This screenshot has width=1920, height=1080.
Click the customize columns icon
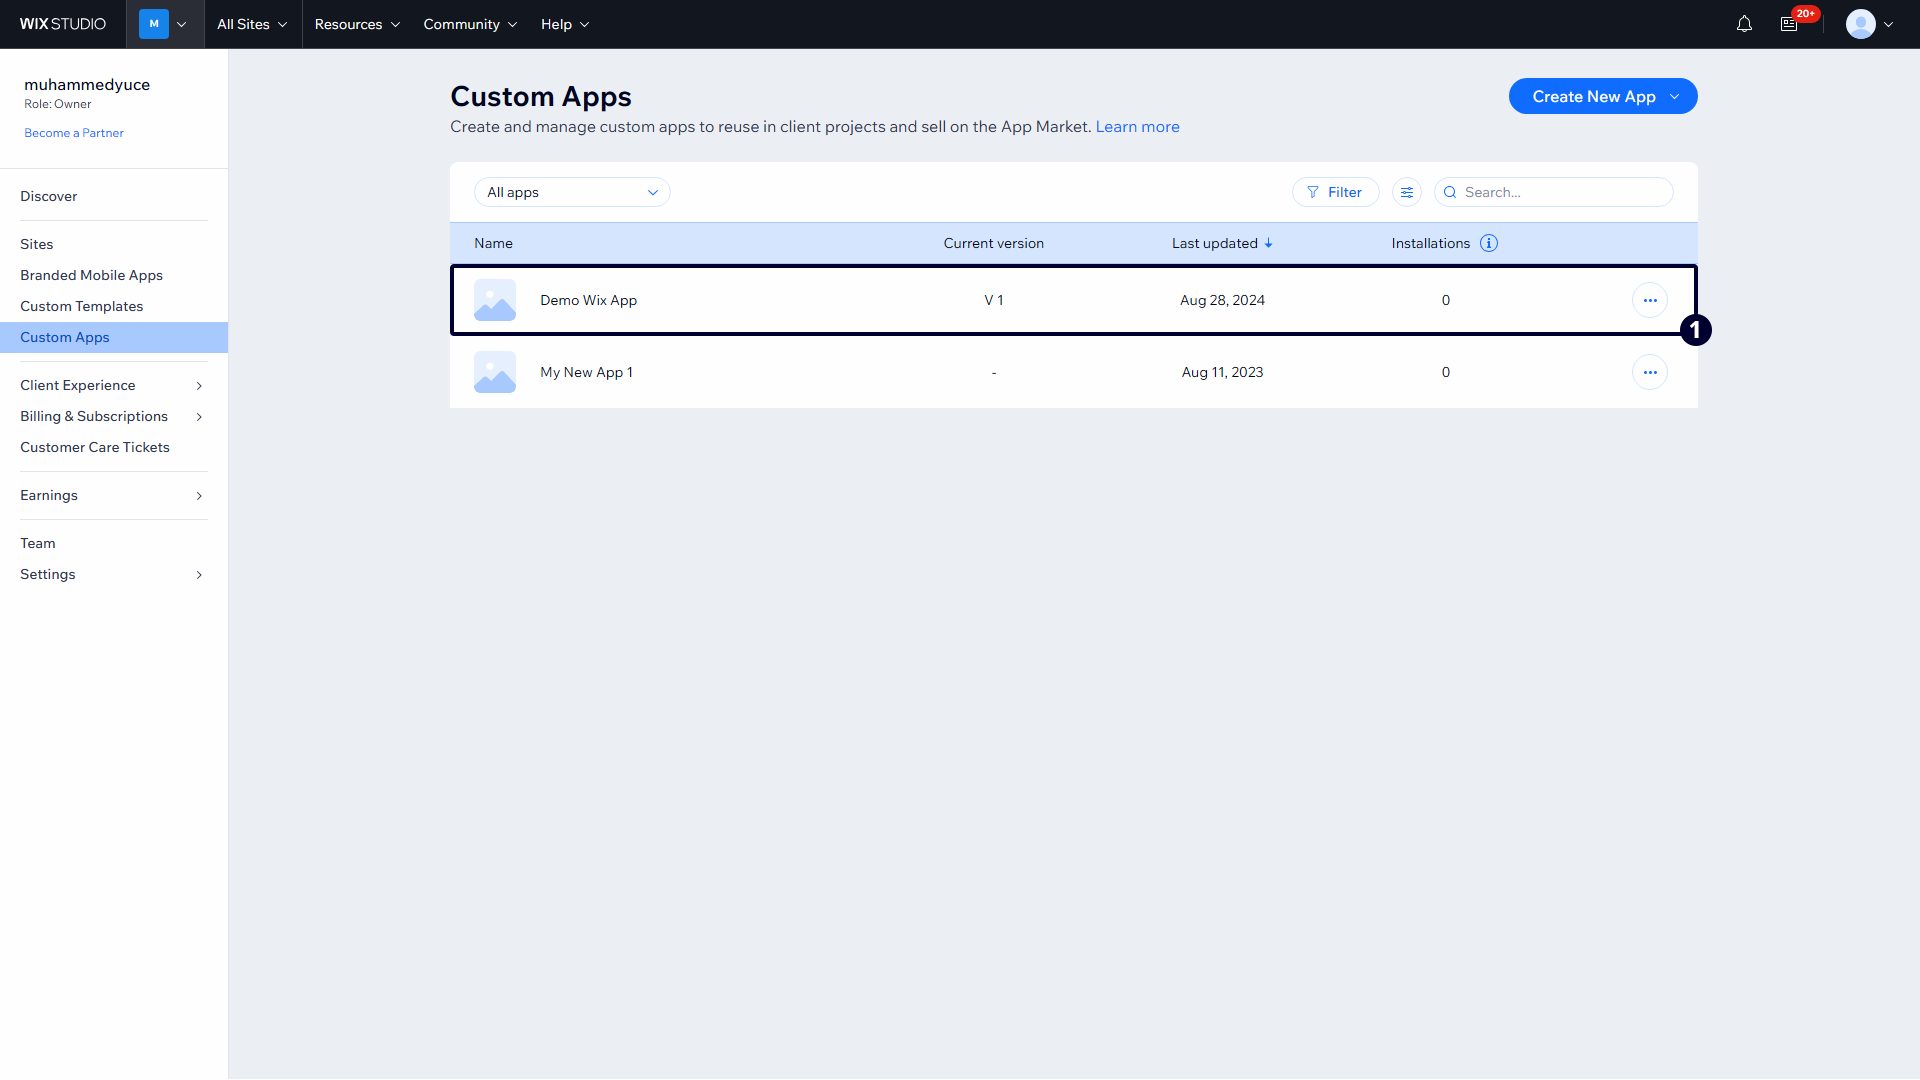click(x=1406, y=192)
